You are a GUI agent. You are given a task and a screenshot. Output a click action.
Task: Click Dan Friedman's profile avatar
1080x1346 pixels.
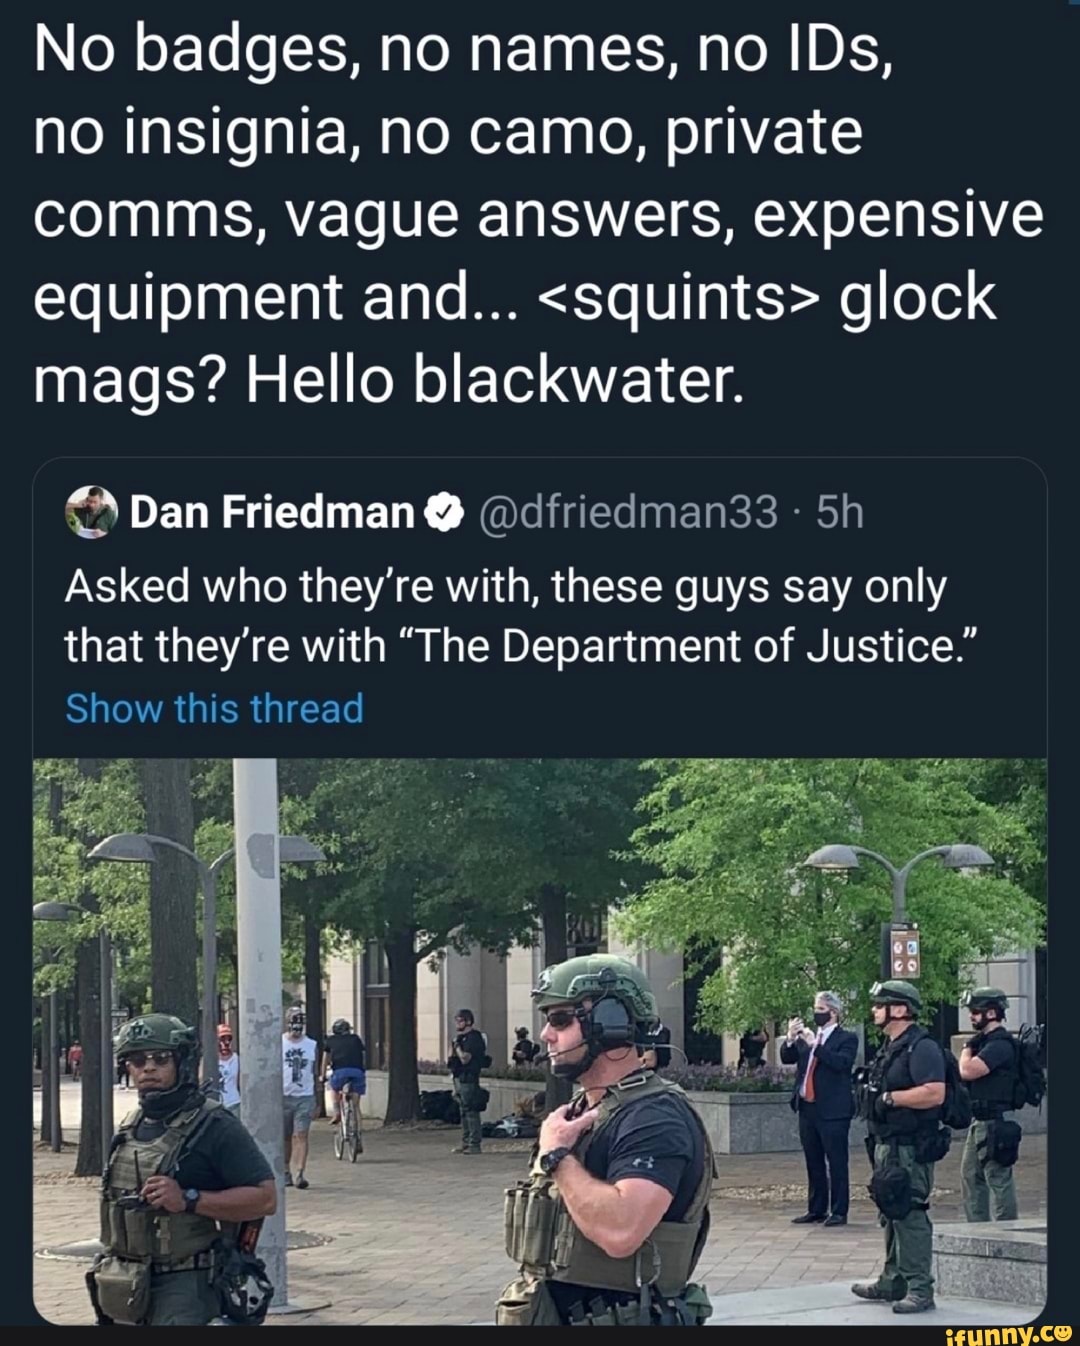click(92, 512)
